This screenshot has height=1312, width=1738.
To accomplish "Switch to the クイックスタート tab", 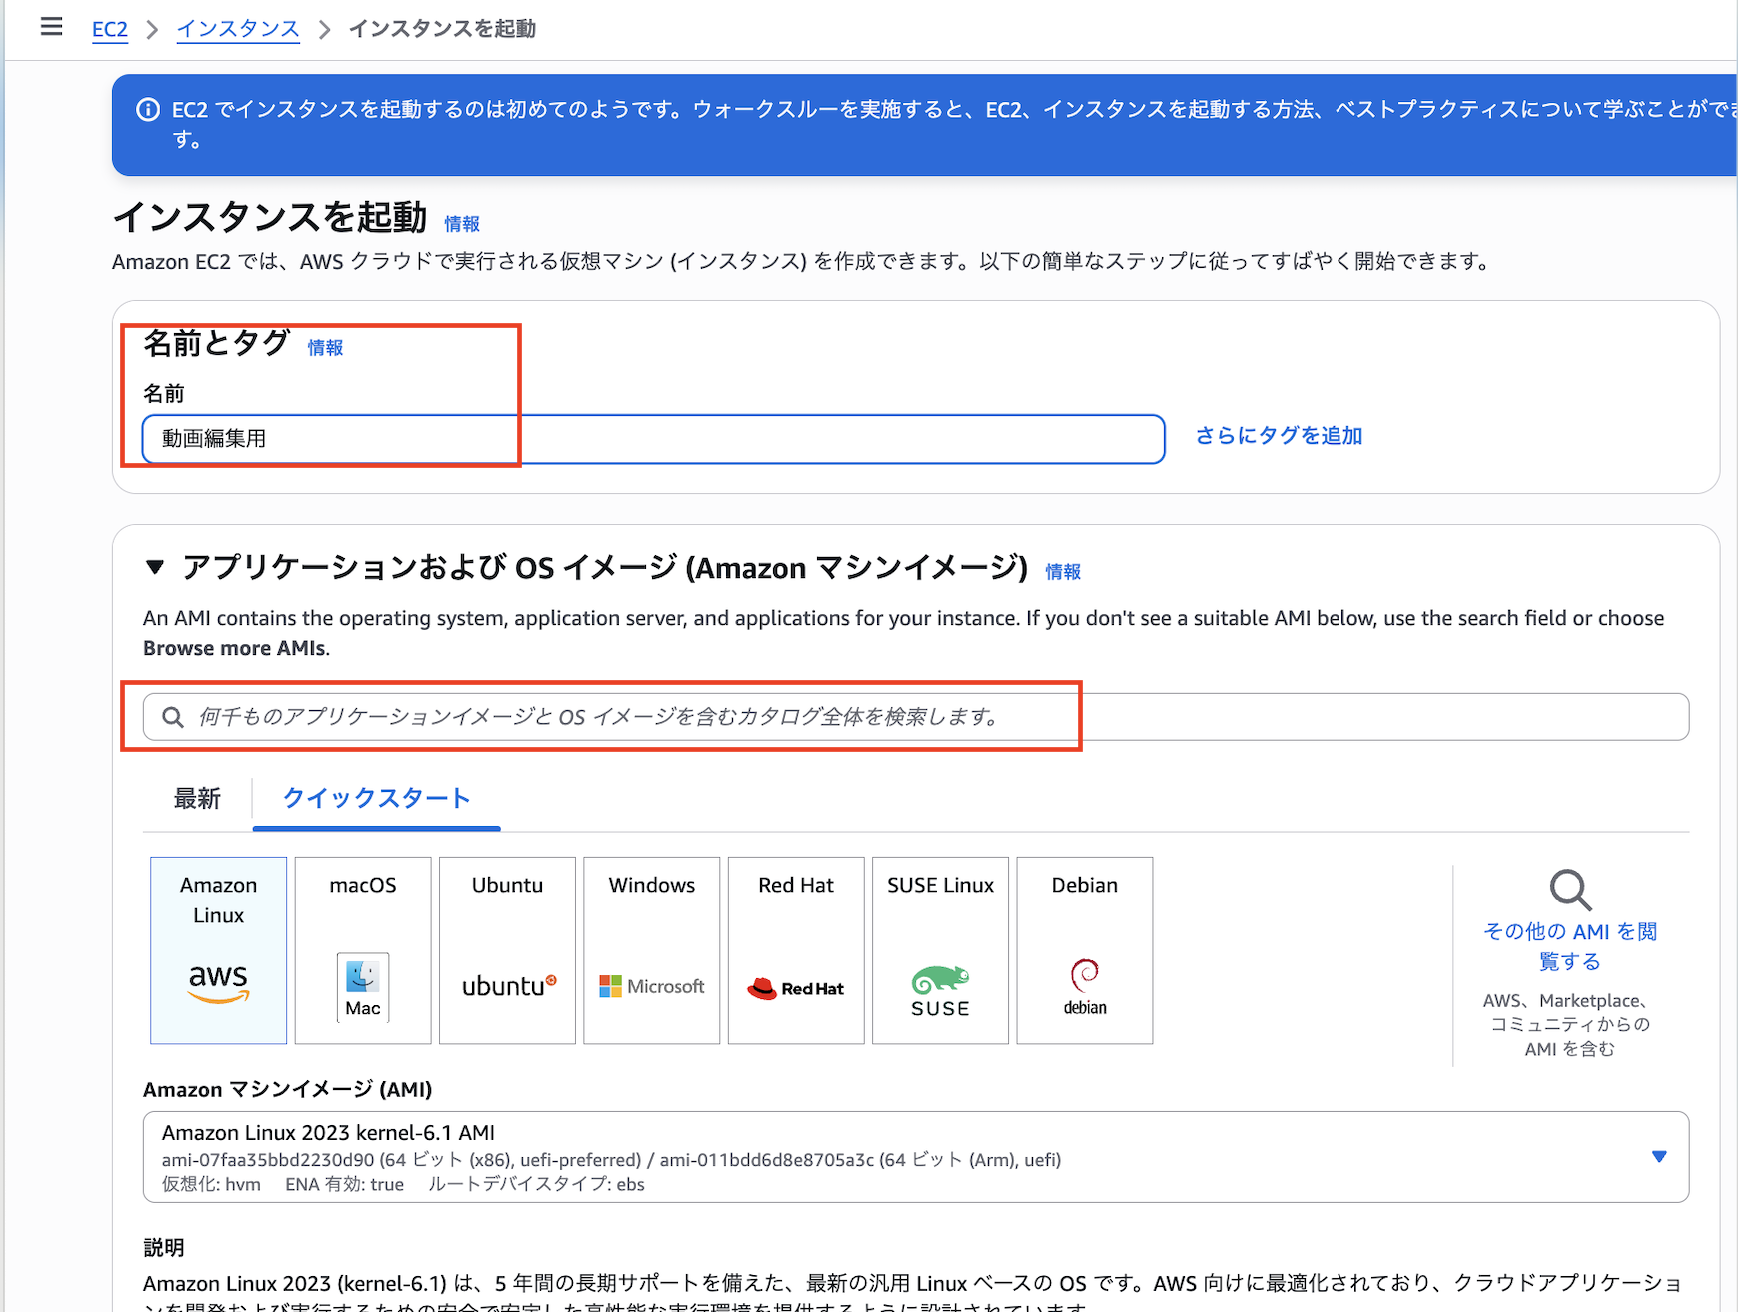I will coord(377,798).
